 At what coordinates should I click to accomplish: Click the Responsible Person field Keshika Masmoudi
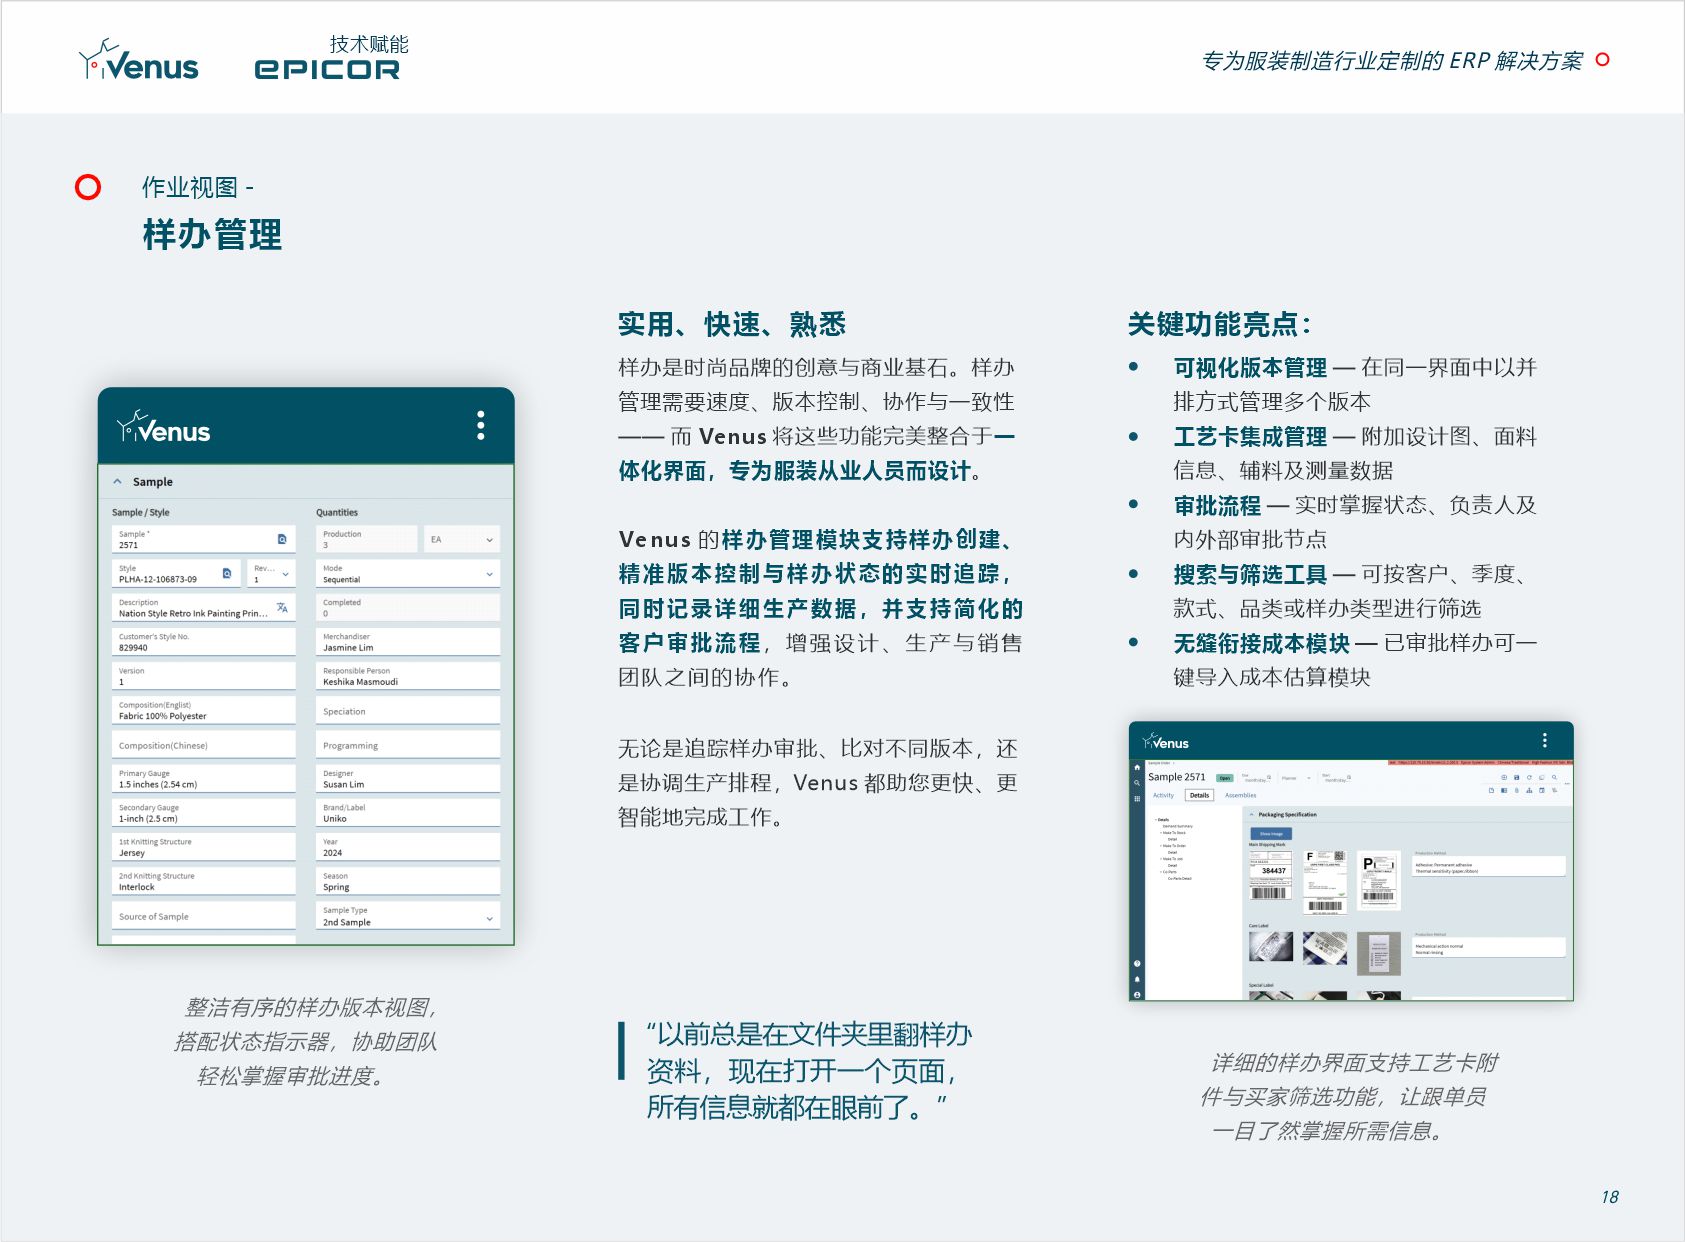tap(408, 676)
